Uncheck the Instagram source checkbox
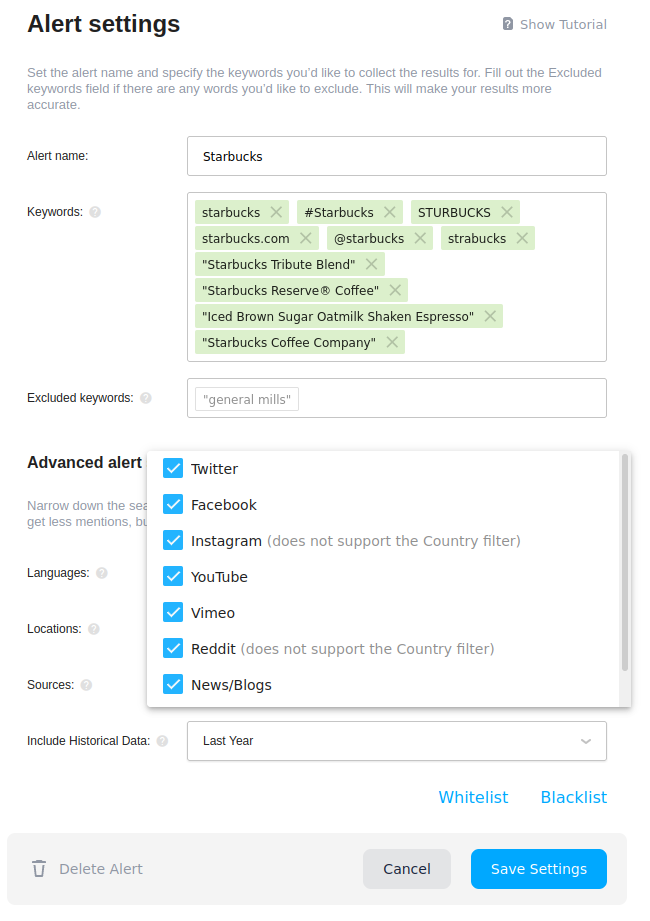Viewport: 650px width, 921px height. 173,540
